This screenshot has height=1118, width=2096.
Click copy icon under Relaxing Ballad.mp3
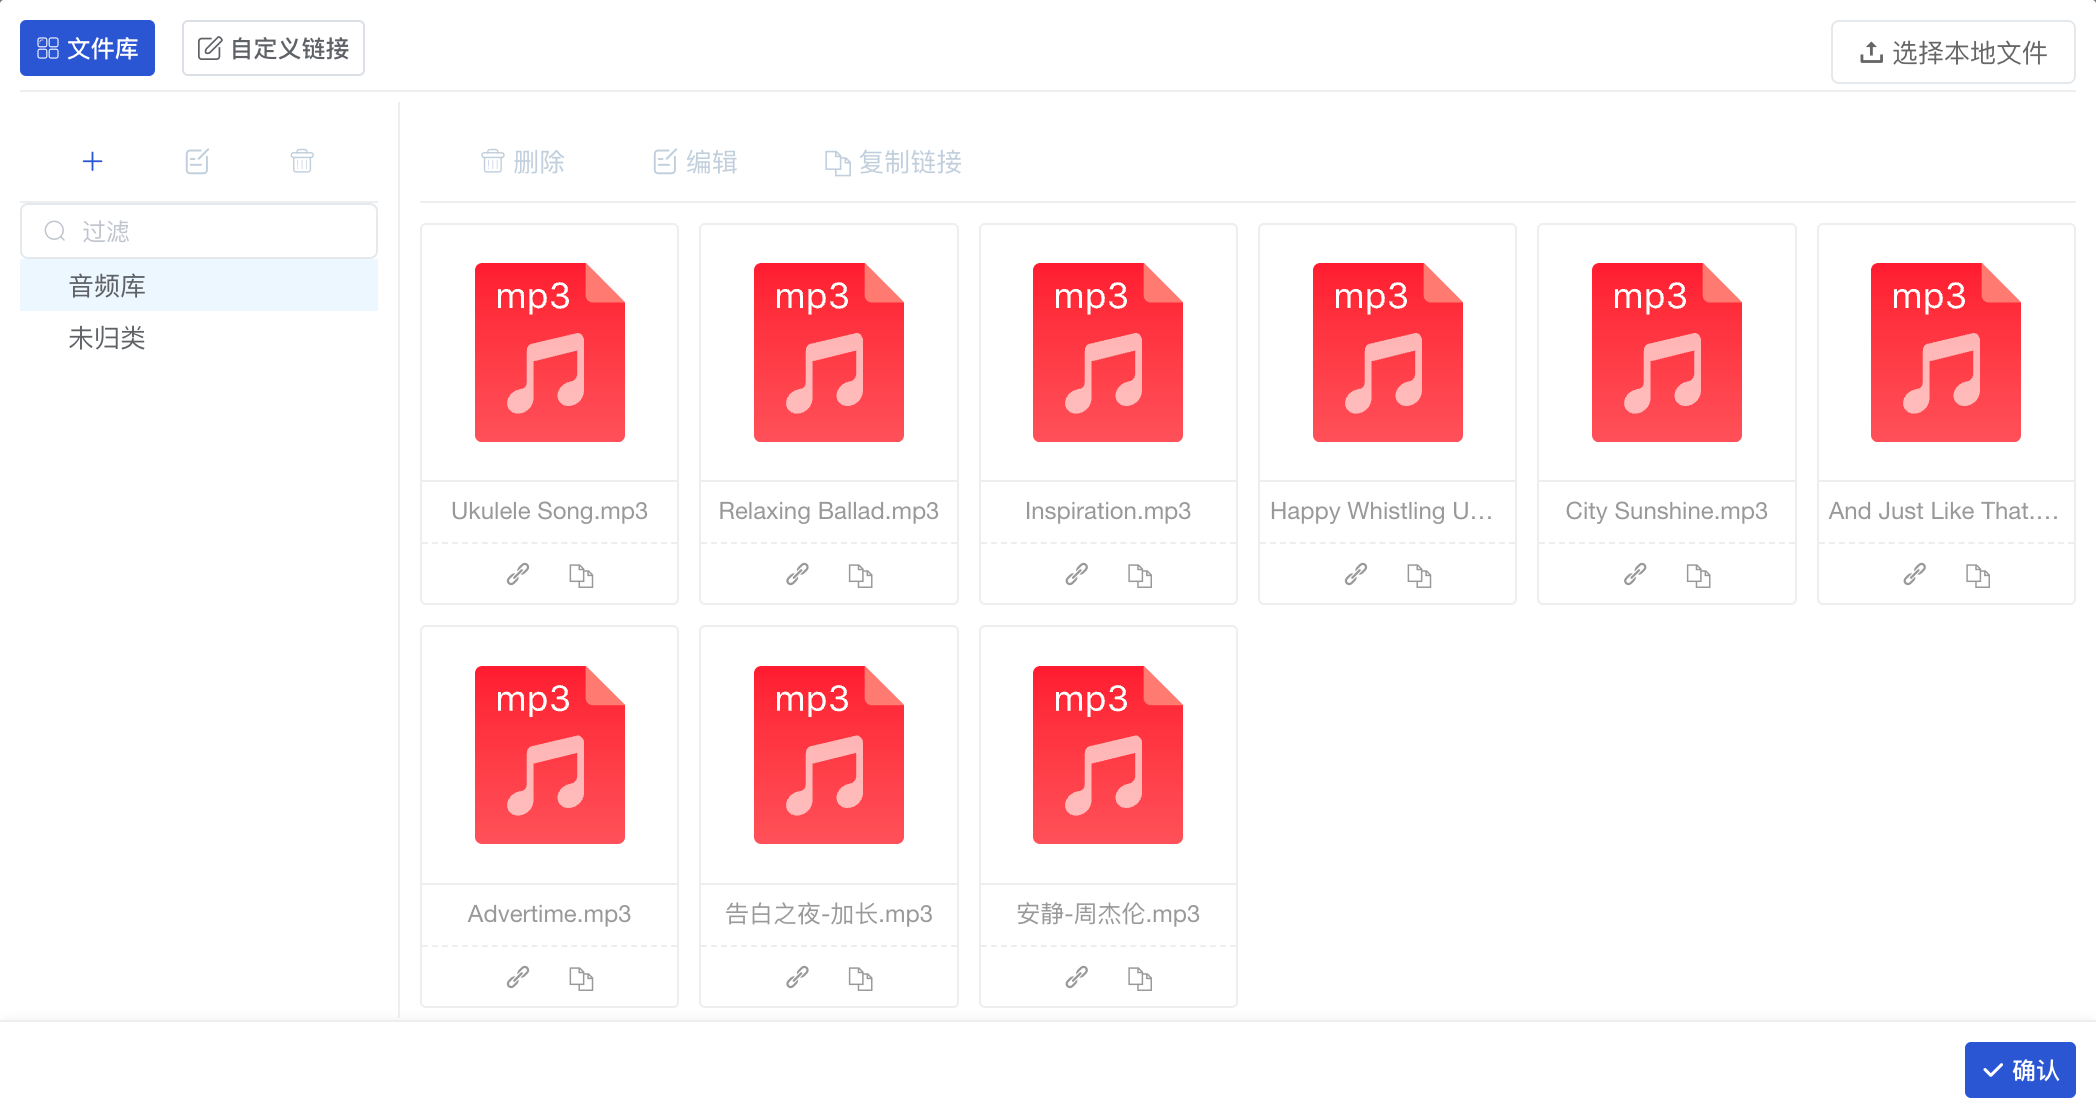[x=860, y=575]
